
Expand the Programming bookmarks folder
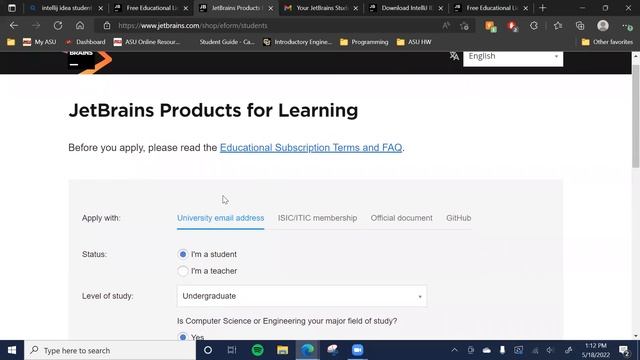click(364, 42)
